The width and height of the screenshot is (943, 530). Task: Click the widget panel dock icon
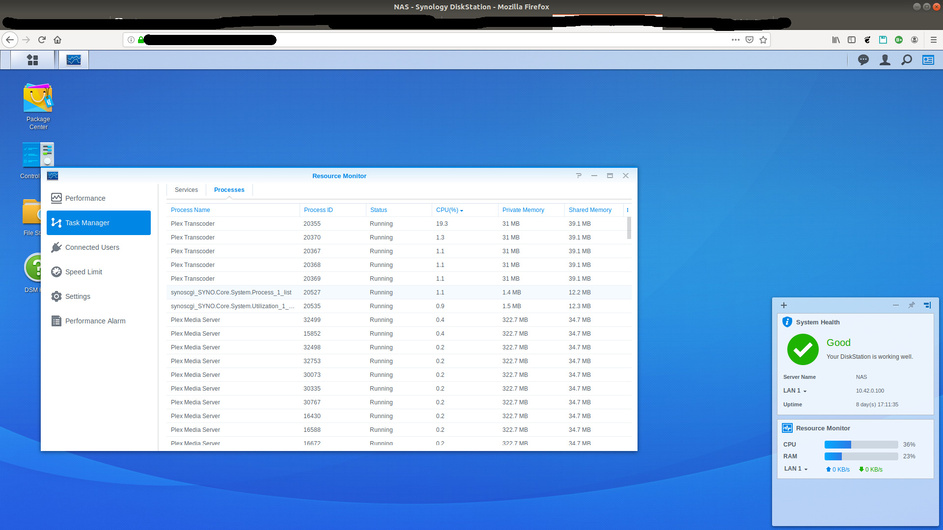tap(927, 305)
